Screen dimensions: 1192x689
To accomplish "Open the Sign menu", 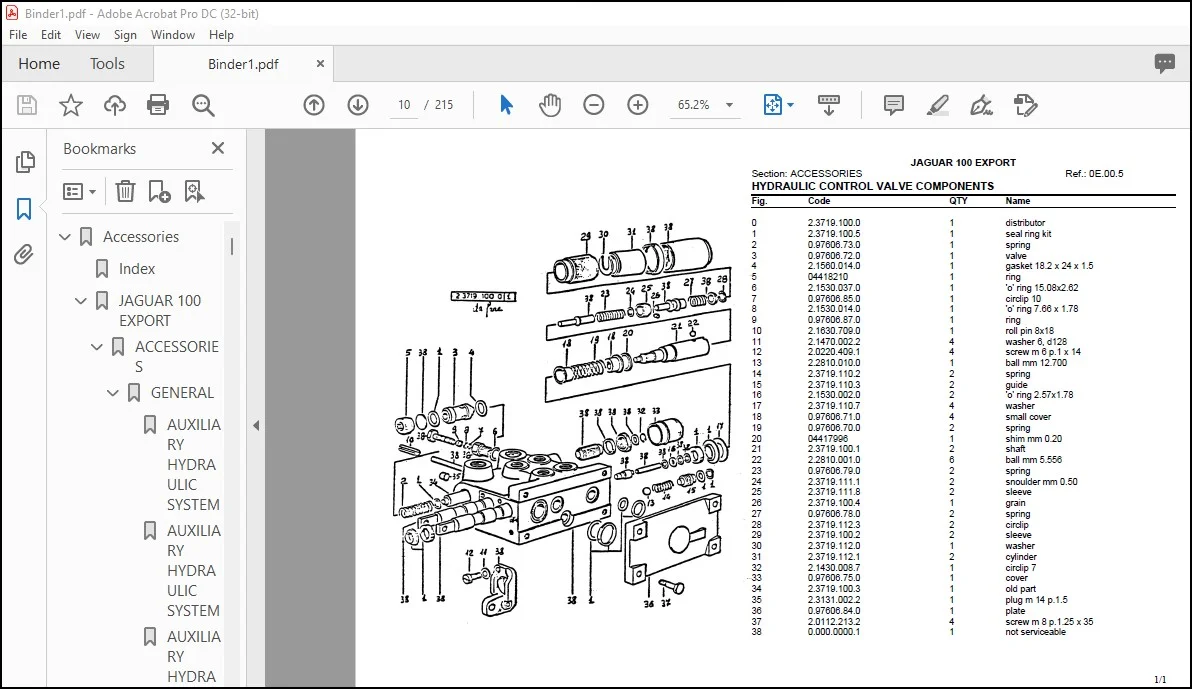I will click(x=125, y=35).
